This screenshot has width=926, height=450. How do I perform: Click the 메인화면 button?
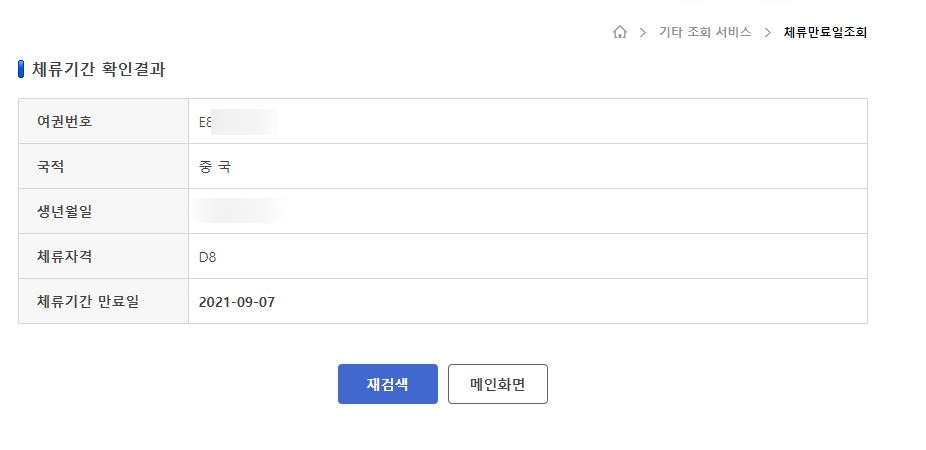coord(498,384)
